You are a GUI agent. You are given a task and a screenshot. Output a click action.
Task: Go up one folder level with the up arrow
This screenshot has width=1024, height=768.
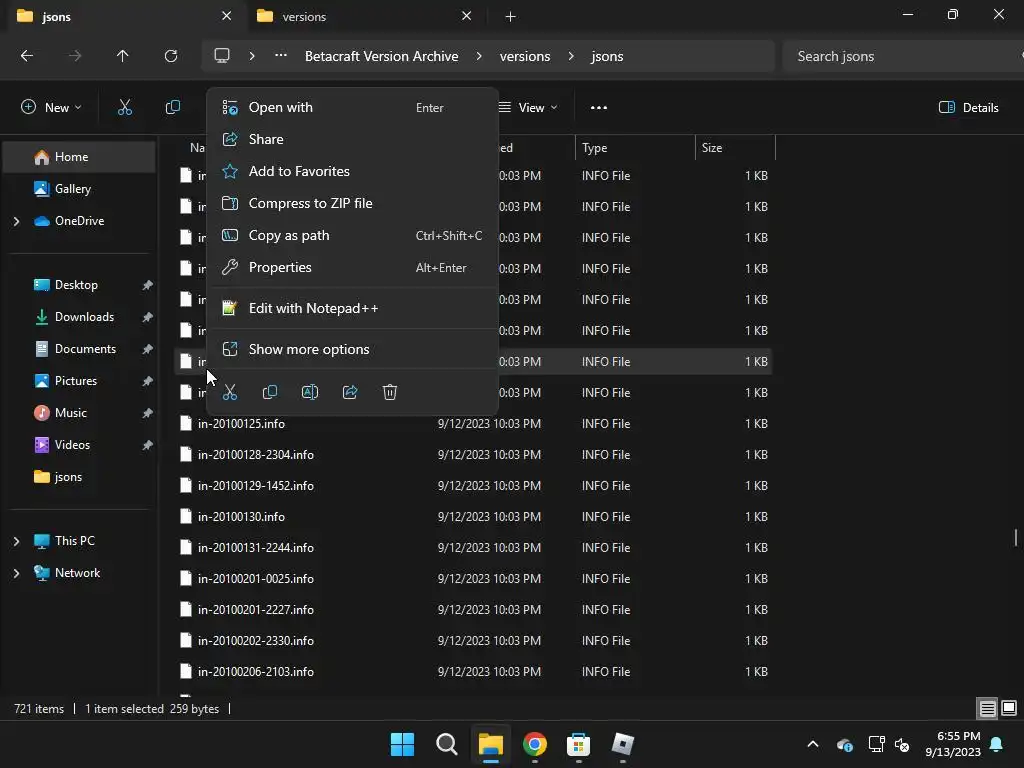point(122,56)
